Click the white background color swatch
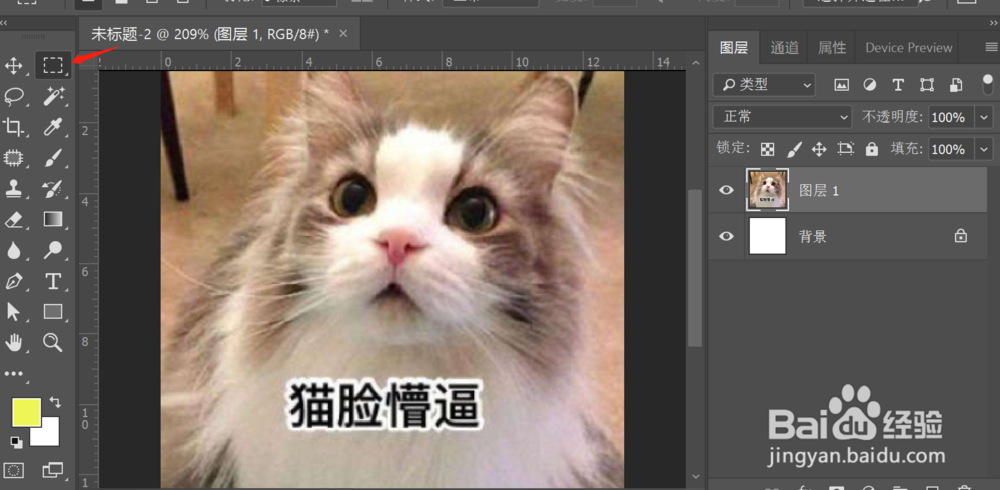The width and height of the screenshot is (1000, 490). [x=48, y=434]
